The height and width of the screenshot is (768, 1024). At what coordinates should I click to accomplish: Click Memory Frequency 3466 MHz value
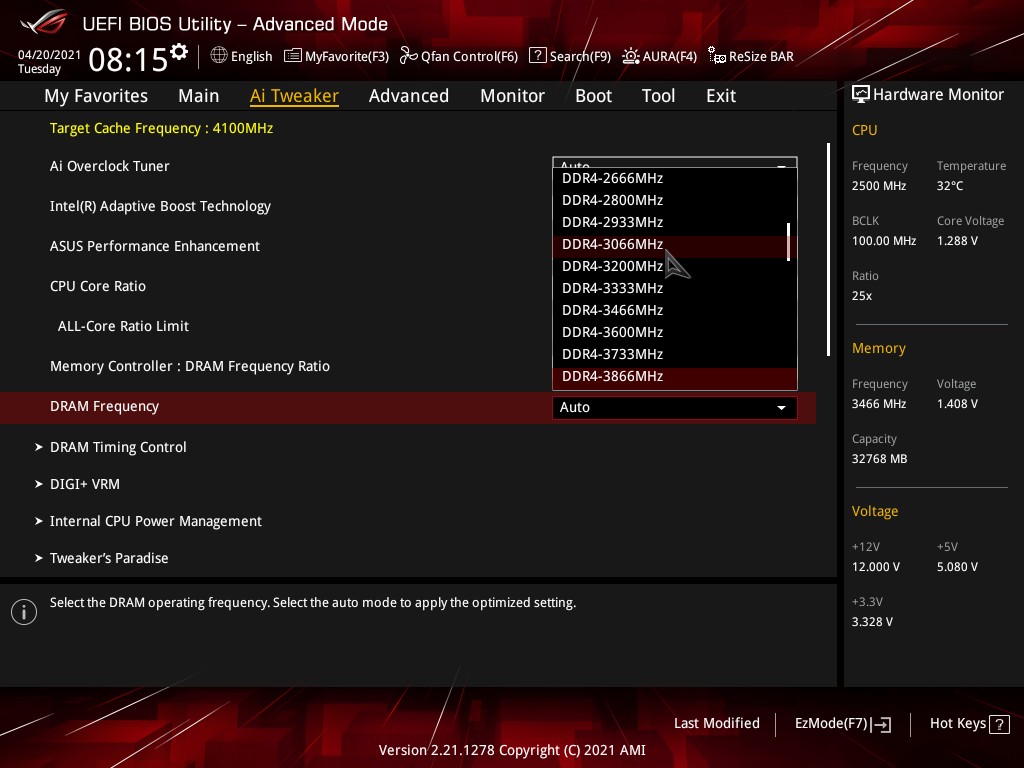coord(879,404)
